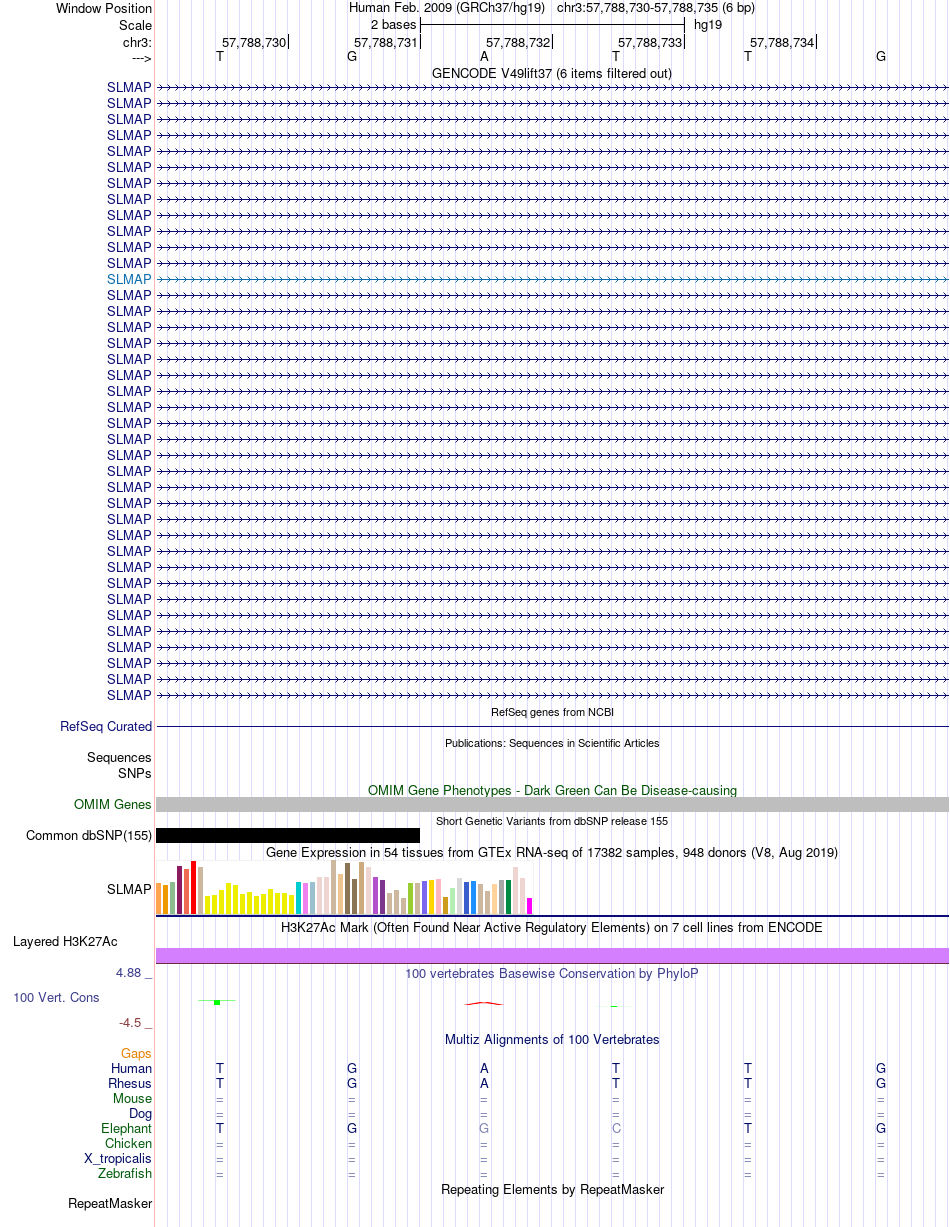Image resolution: width=950 pixels, height=1227 pixels.
Task: Select the Mouse alignment row label
Action: pos(133,1099)
